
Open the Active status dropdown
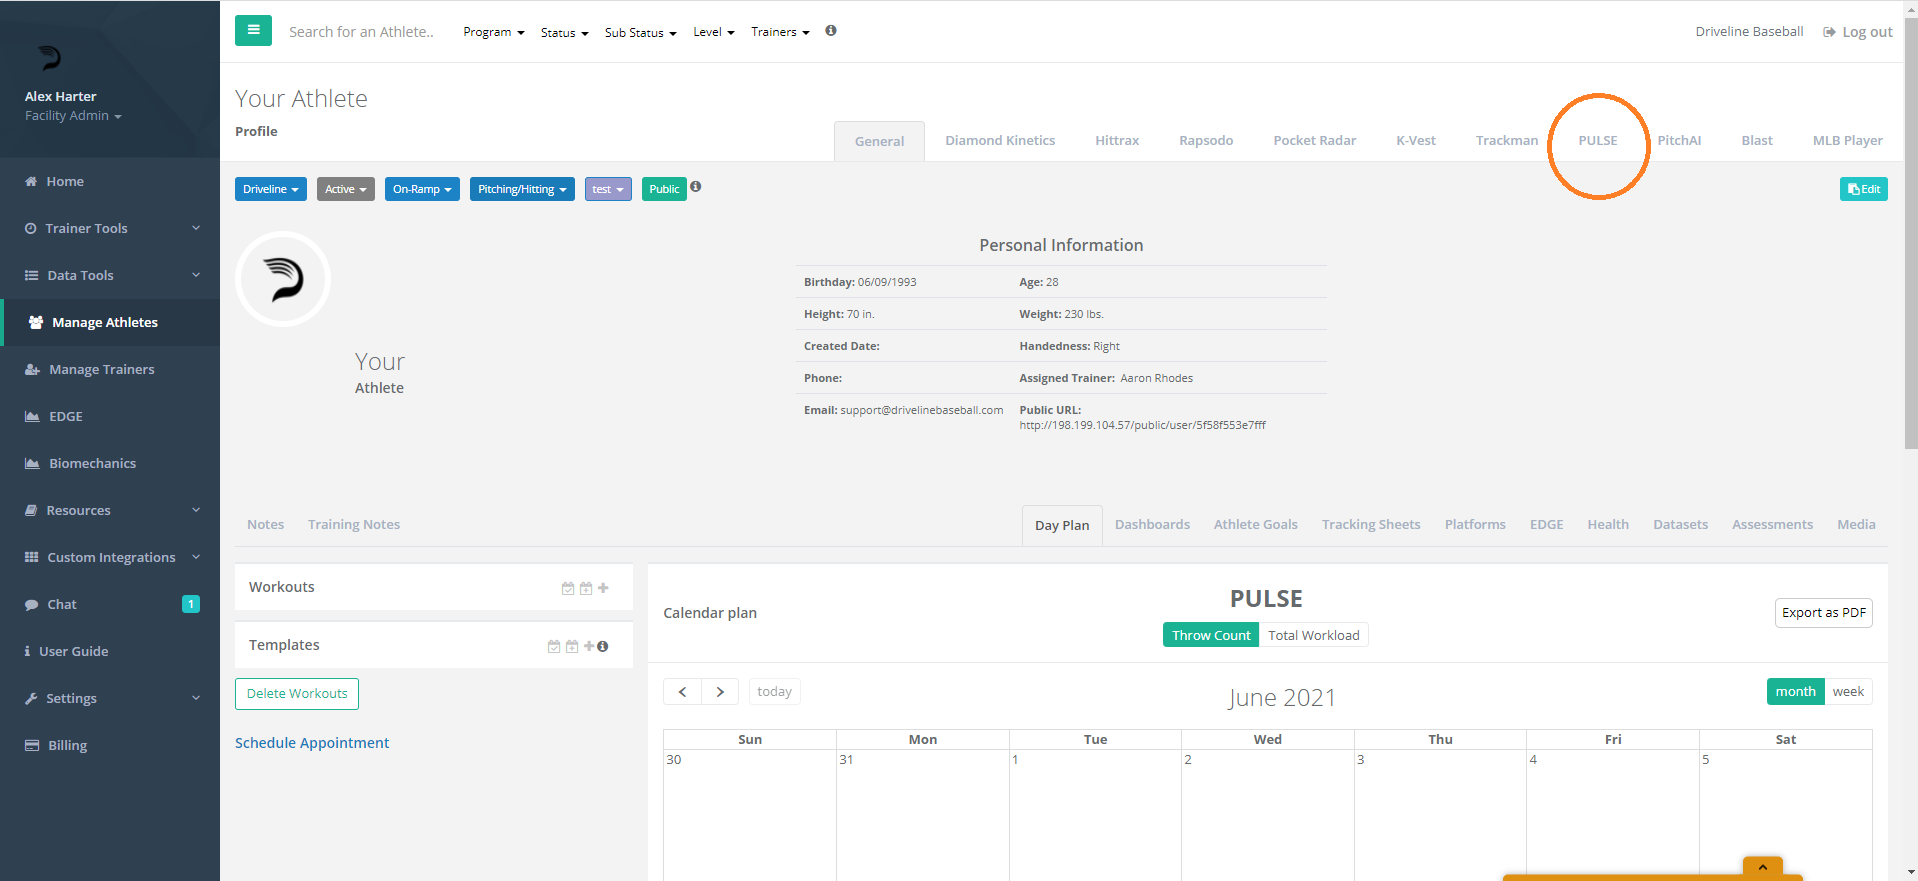(346, 189)
